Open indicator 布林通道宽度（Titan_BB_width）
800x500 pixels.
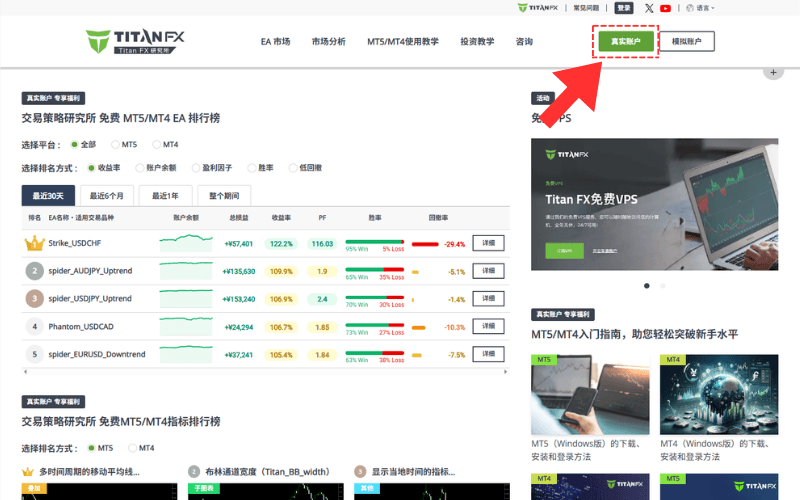coord(267,472)
